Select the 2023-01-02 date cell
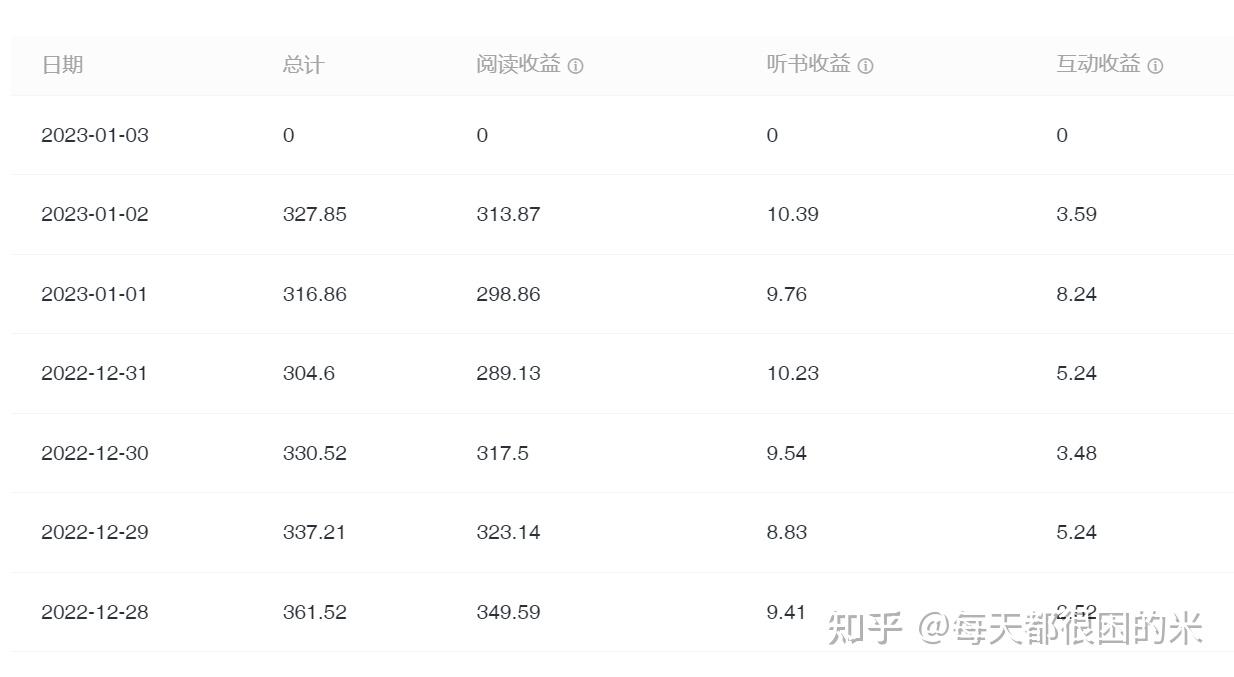Image resolution: width=1234 pixels, height=677 pixels. click(x=94, y=214)
